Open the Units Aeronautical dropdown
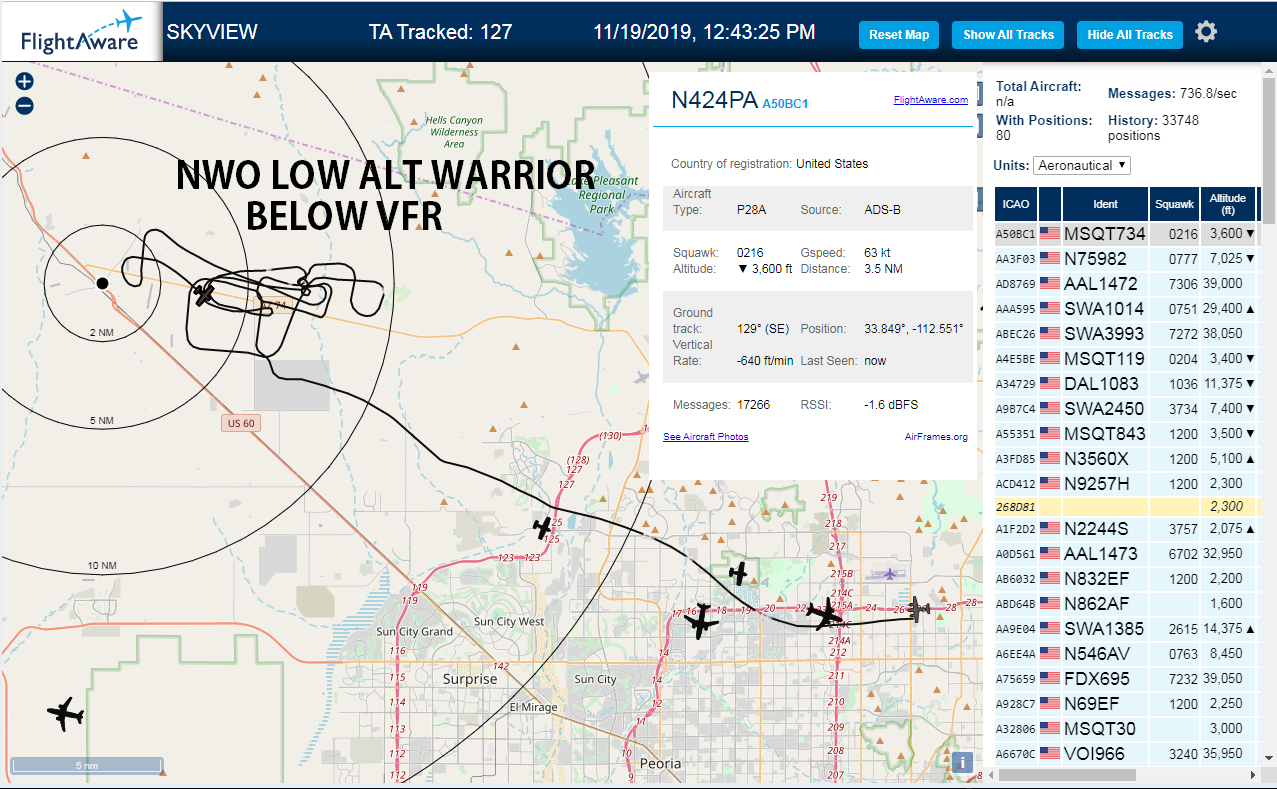This screenshot has height=789, width=1277. 1082,165
